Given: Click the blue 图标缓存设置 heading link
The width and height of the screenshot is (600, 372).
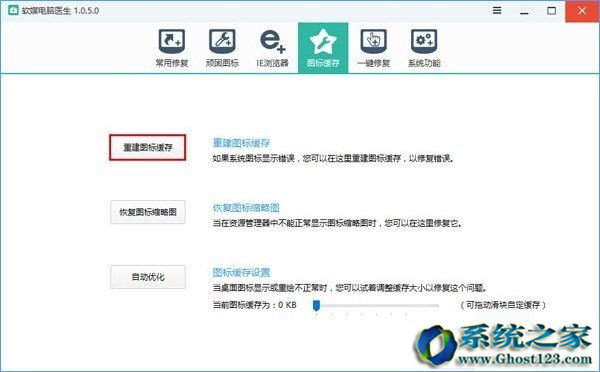Looking at the screenshot, I should [x=241, y=272].
